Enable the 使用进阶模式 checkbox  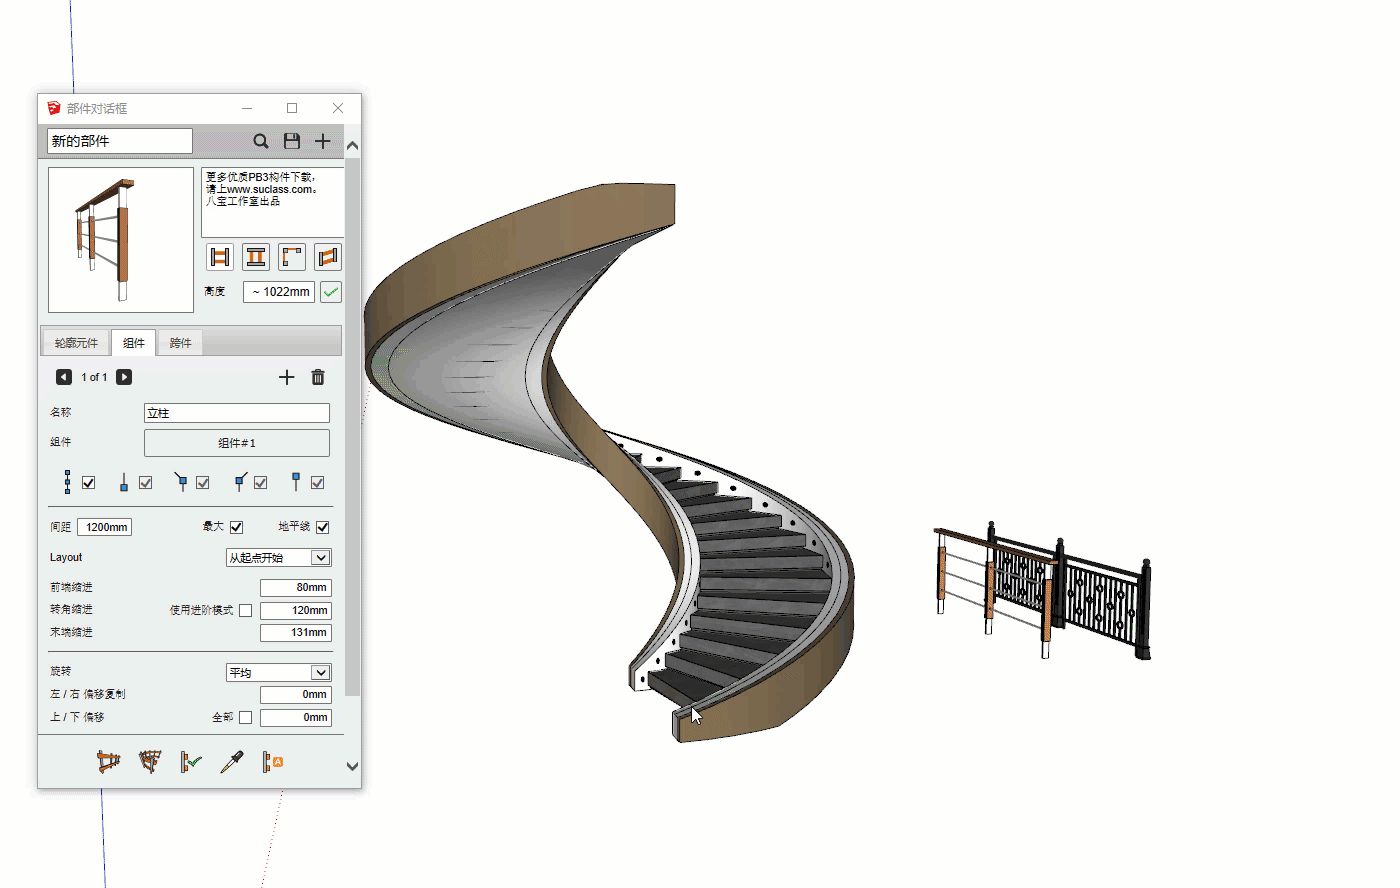coord(245,610)
